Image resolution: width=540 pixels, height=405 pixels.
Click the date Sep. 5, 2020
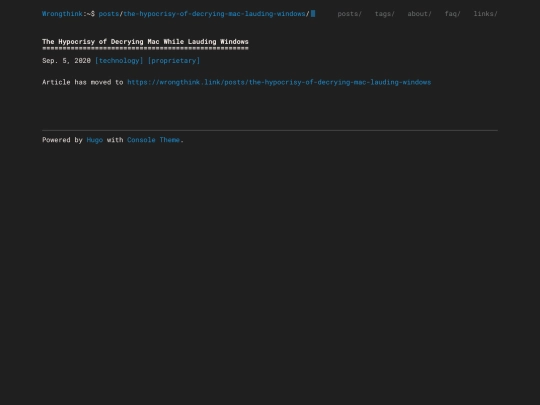[66, 61]
